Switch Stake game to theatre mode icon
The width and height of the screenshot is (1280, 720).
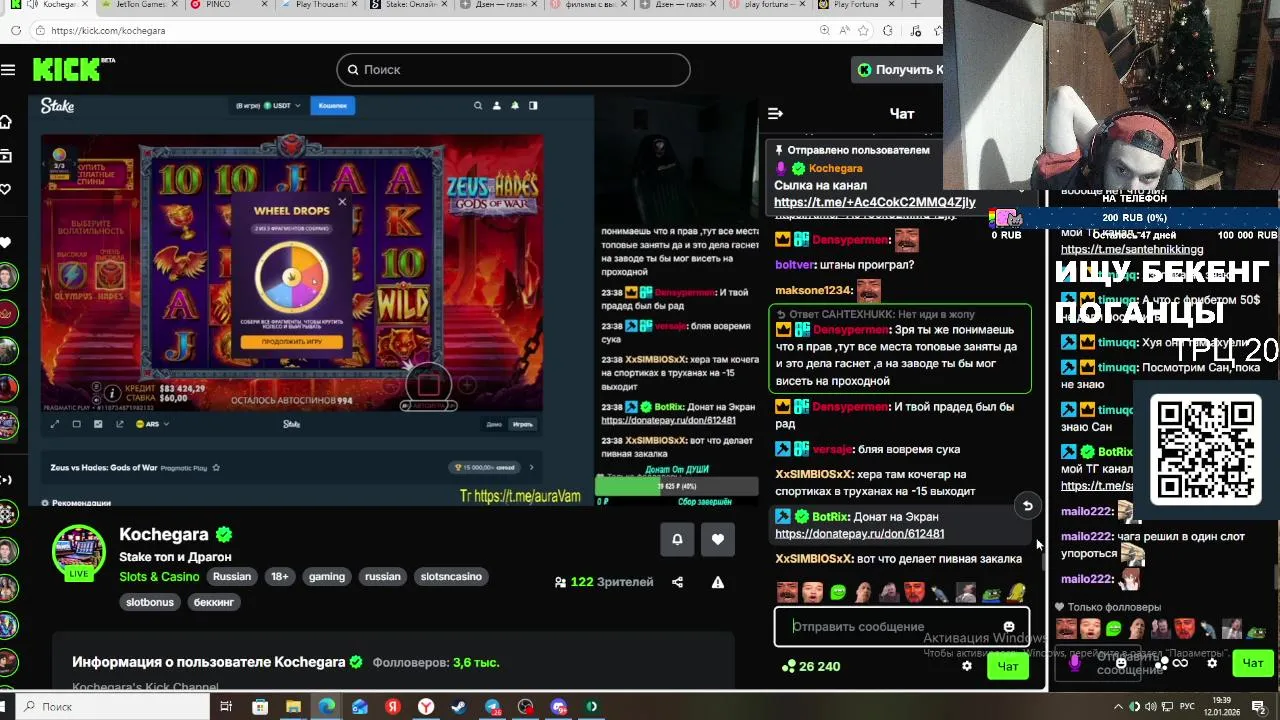(76, 424)
